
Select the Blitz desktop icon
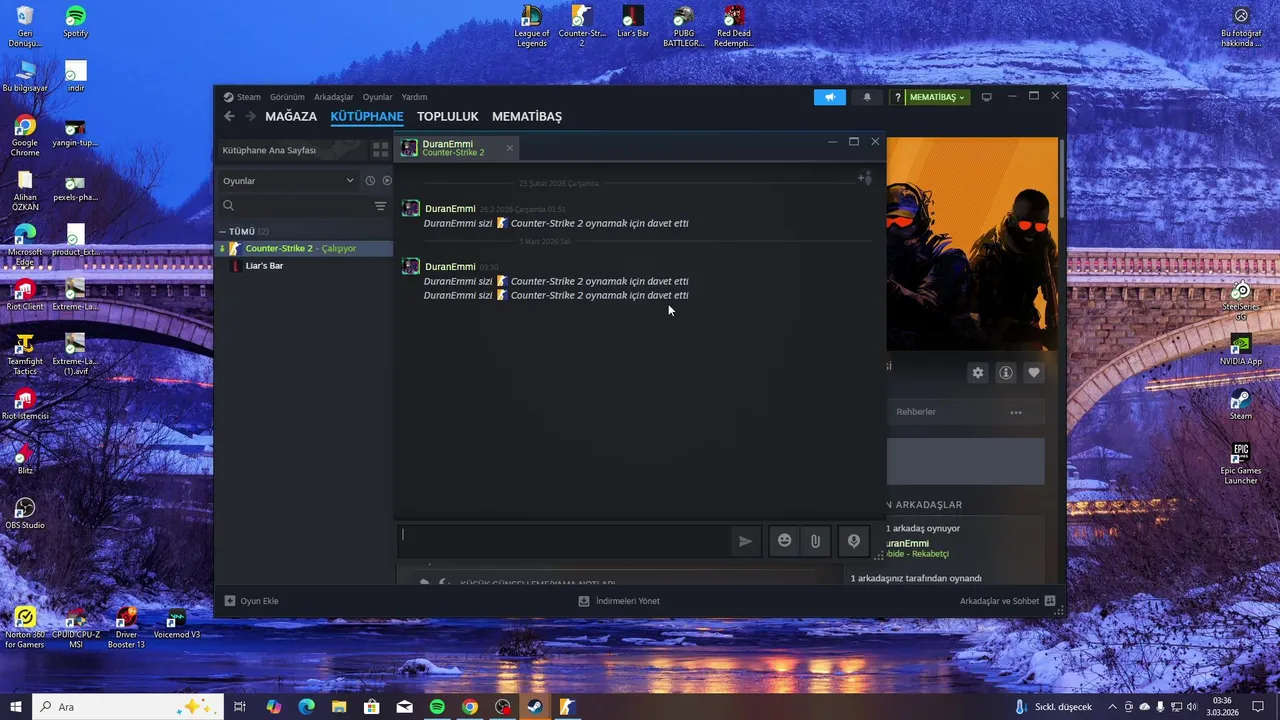[25, 458]
